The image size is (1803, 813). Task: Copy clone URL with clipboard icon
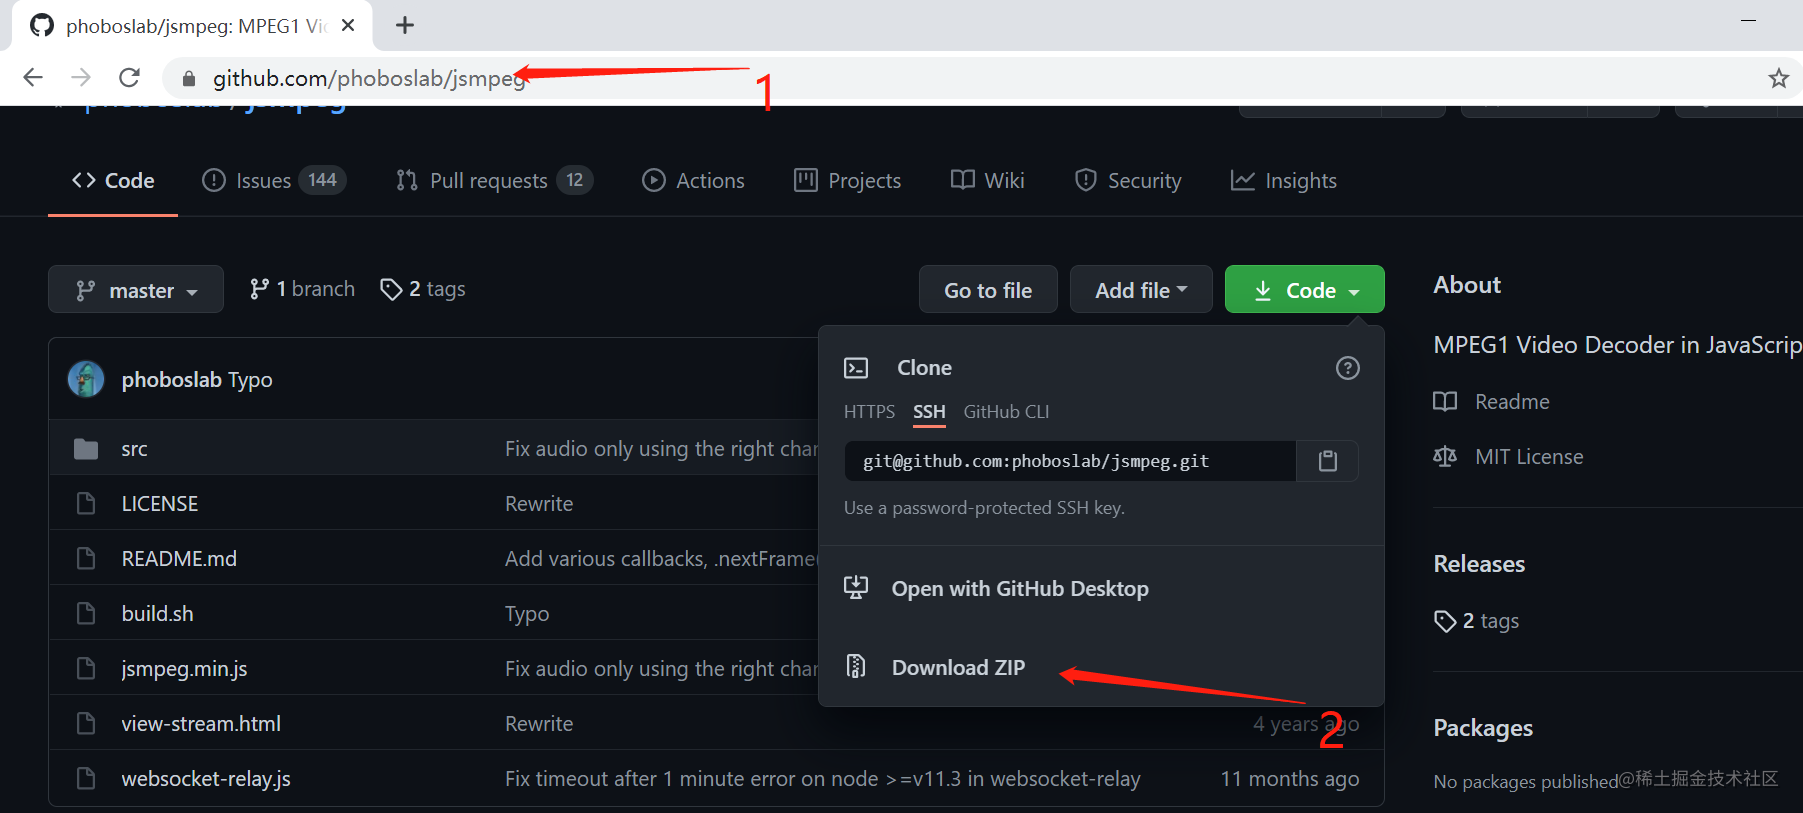1328,461
